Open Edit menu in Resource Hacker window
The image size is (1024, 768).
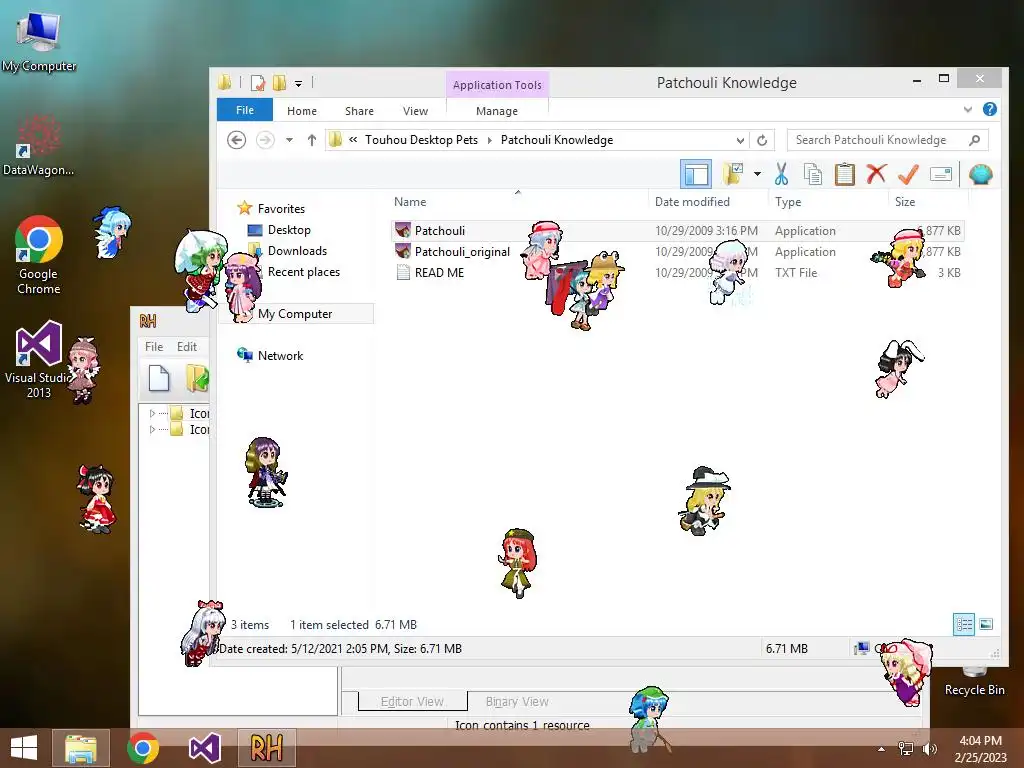pos(187,347)
